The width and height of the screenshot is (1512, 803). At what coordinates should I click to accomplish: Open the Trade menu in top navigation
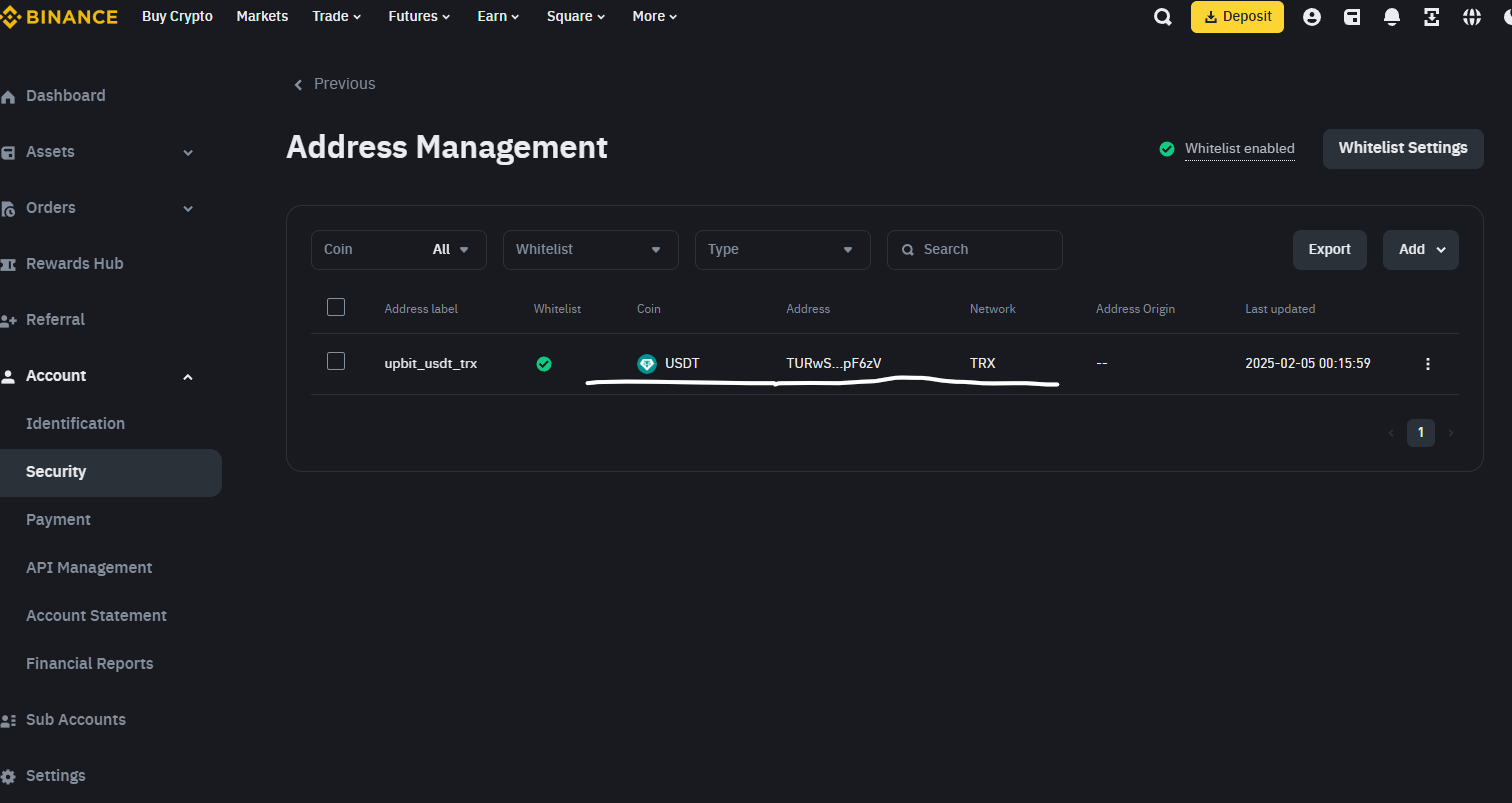[337, 17]
